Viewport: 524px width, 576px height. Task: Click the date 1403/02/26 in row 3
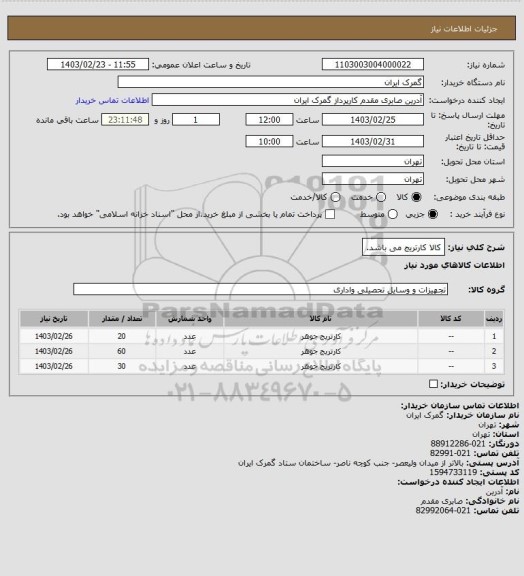point(54,366)
